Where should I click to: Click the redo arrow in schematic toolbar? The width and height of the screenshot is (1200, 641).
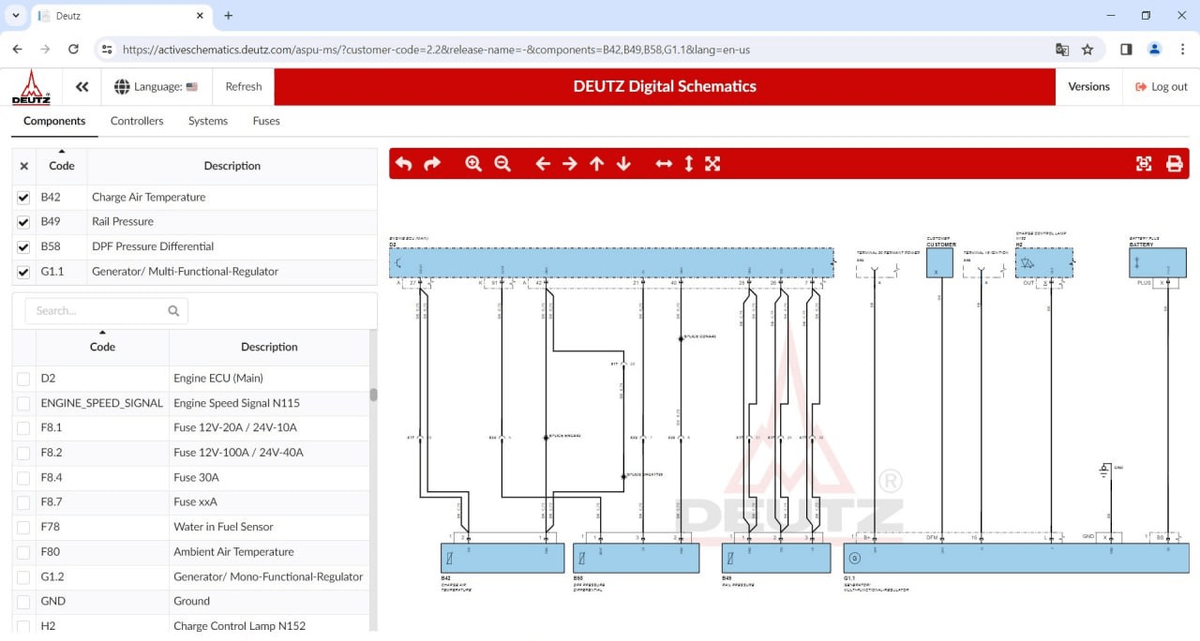pos(432,164)
